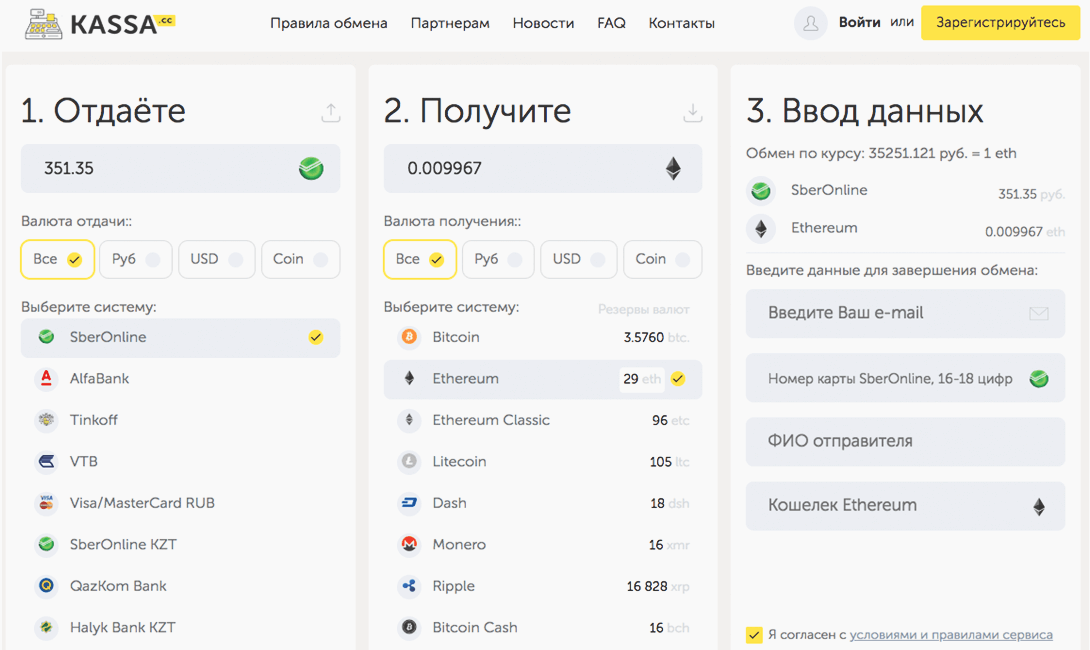Select Dash in the receive list
This screenshot has width=1090, height=650.
pyautogui.click(x=543, y=503)
